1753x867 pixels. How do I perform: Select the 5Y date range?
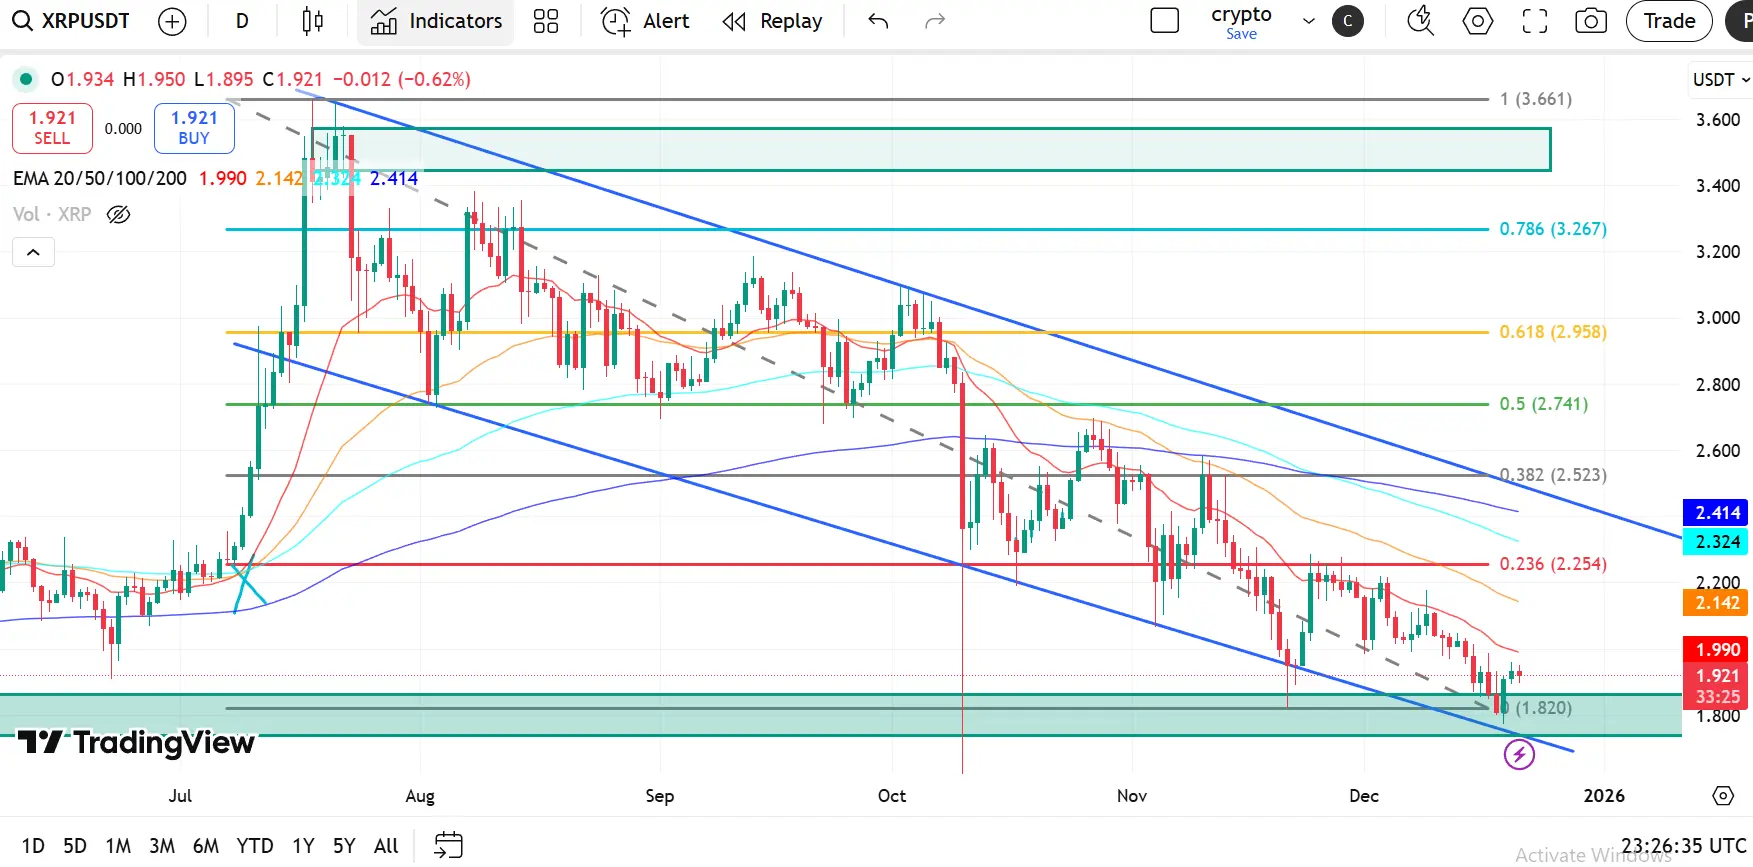click(x=344, y=846)
